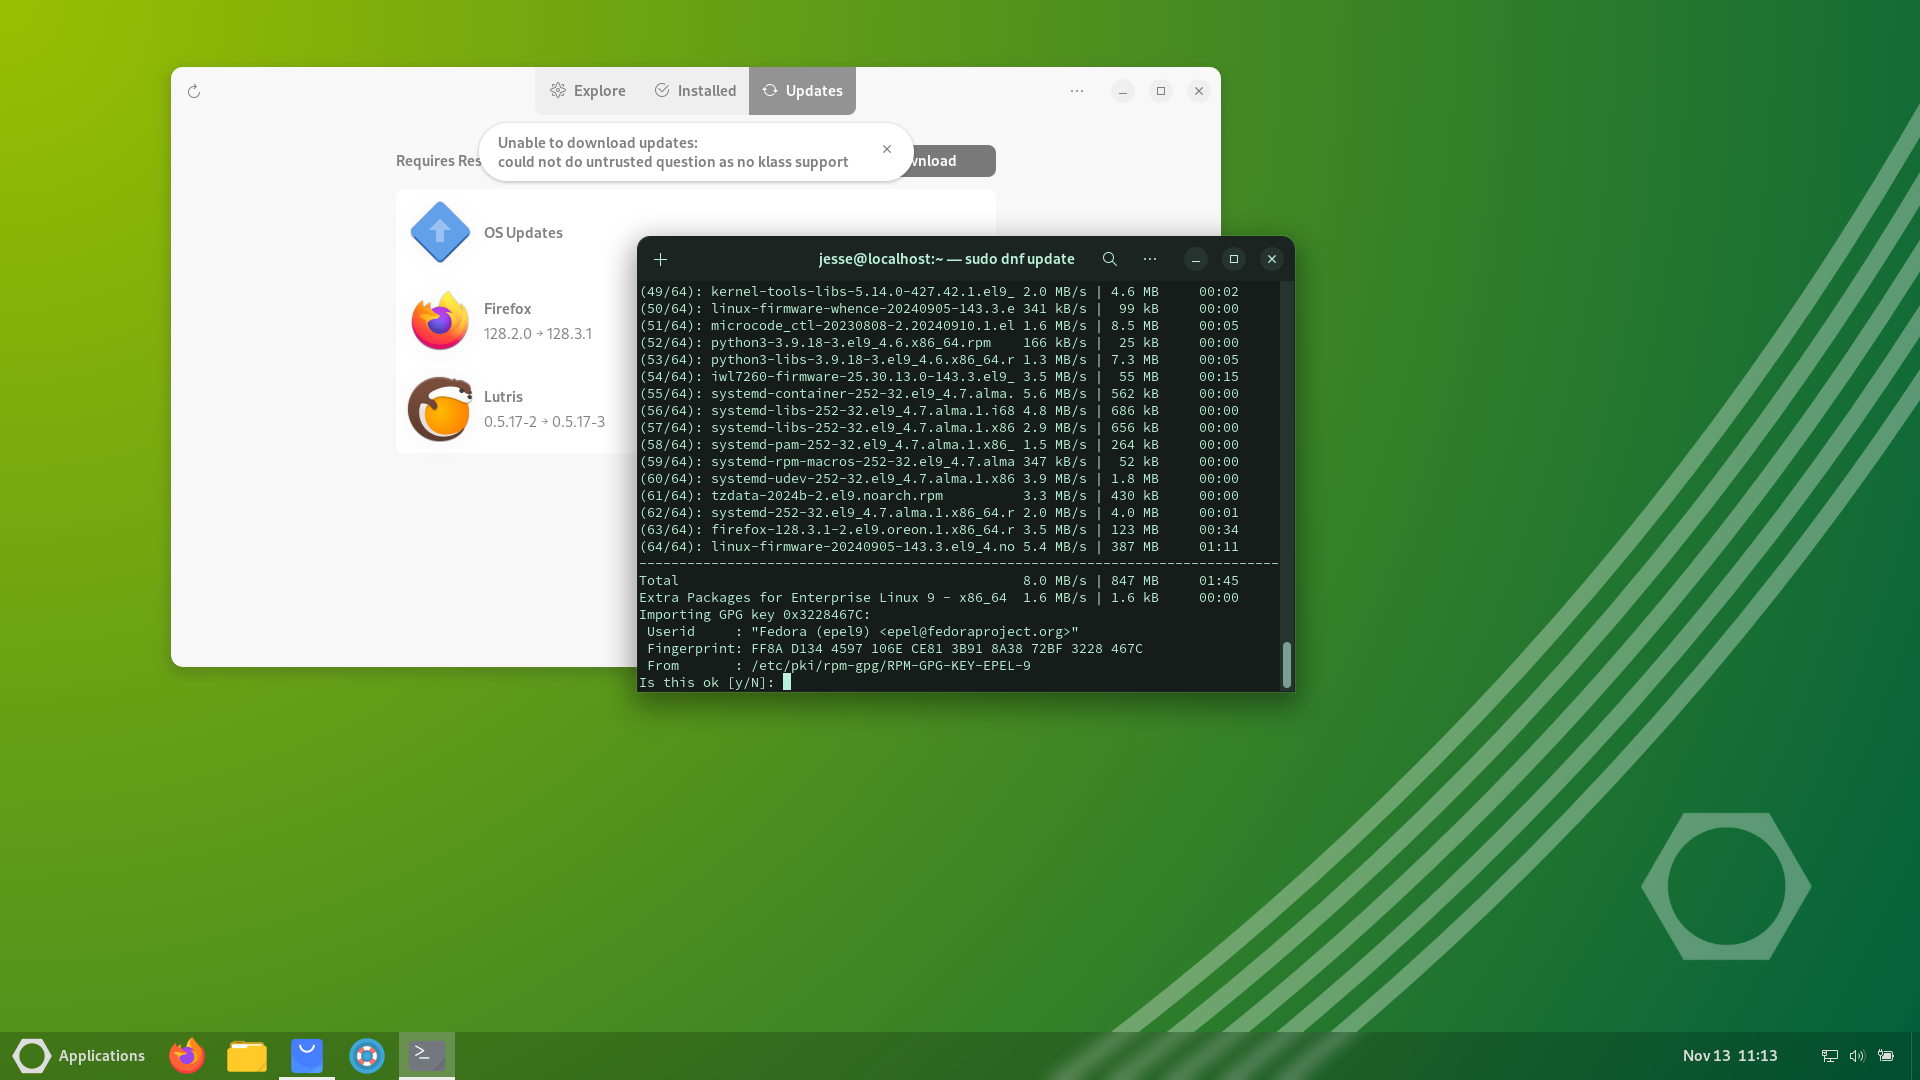Click the Total 847 MB line

tap(939, 581)
